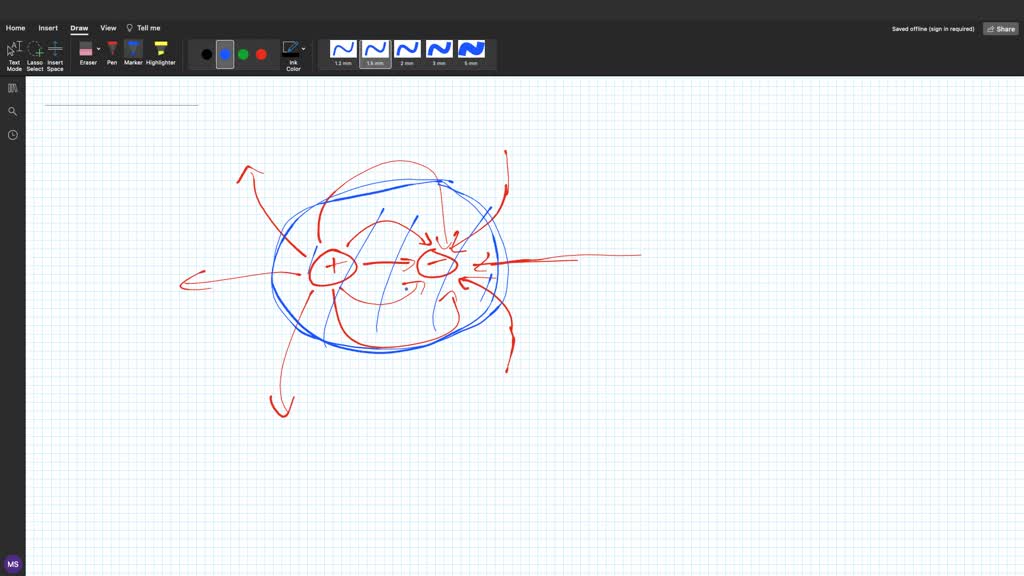Click the Share button
The height and width of the screenshot is (576, 1024).
click(1000, 28)
